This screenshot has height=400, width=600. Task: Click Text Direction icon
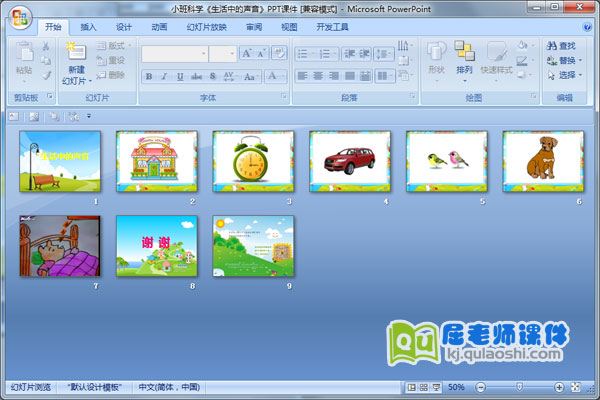click(x=405, y=46)
